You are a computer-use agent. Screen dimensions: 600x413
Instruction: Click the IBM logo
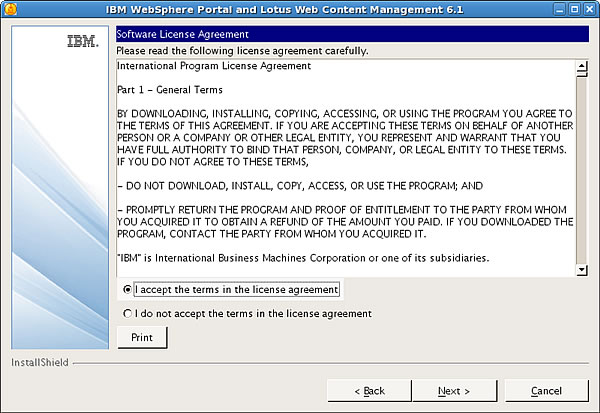[x=83, y=41]
